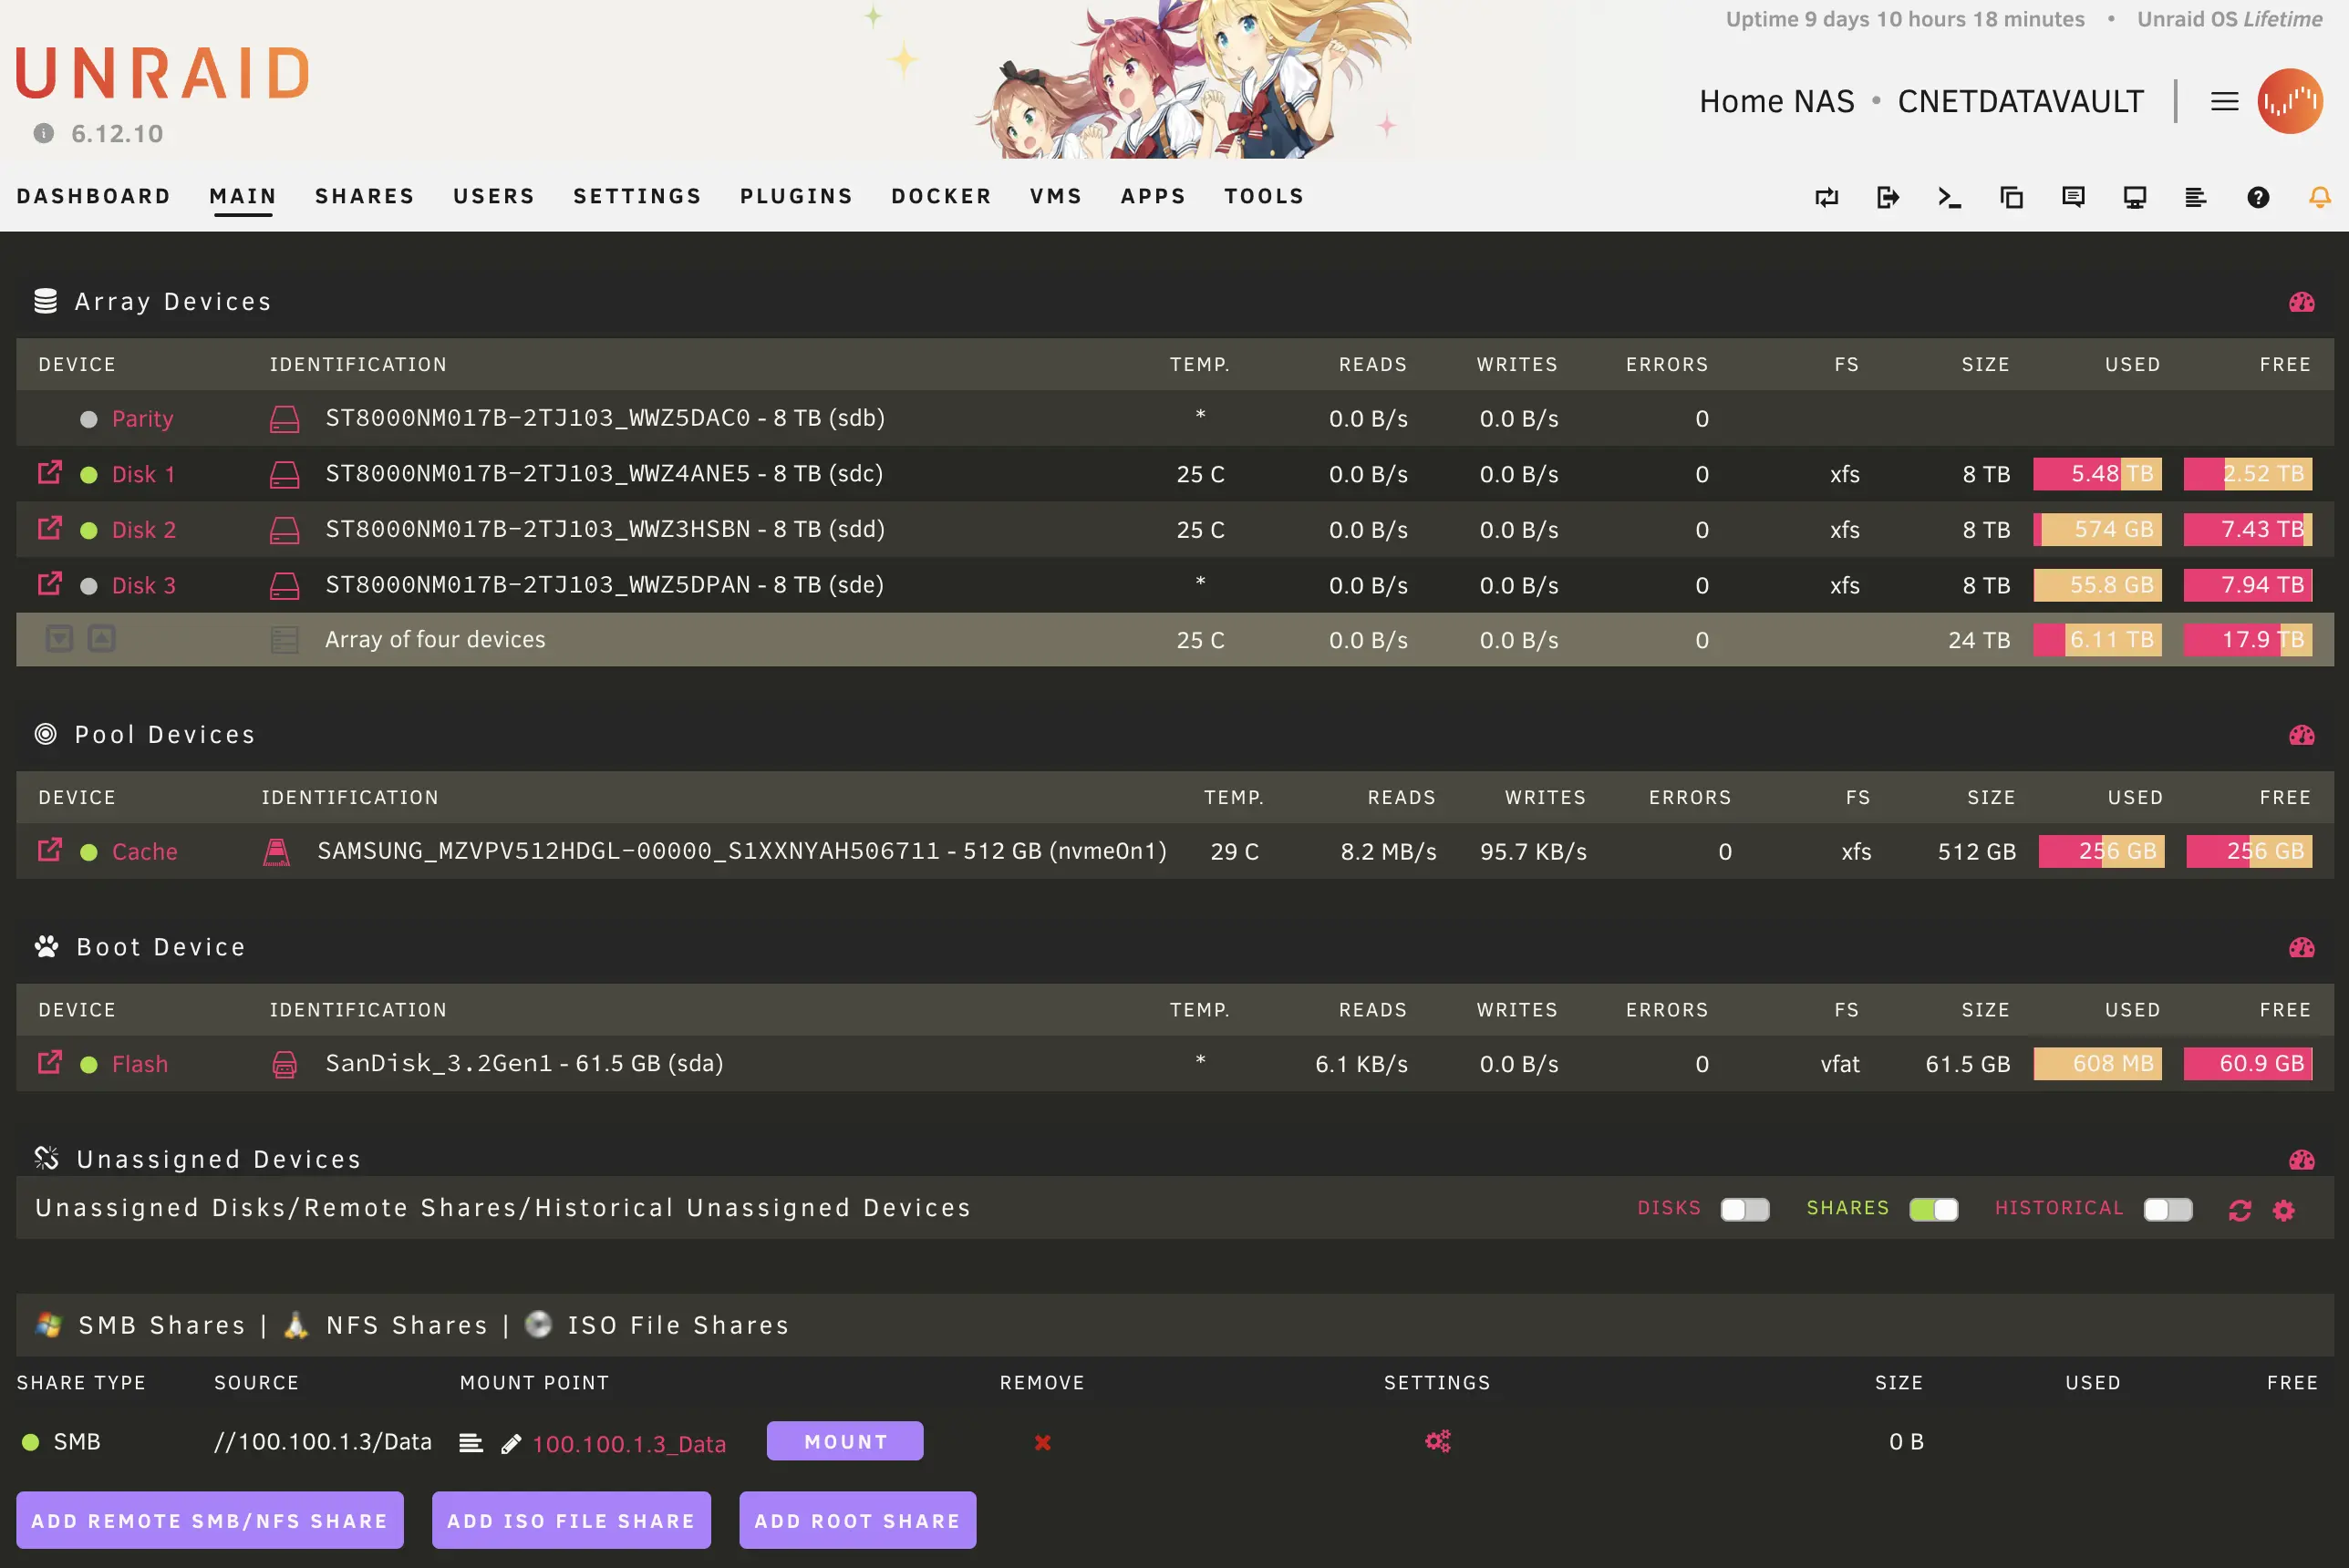Open the Unraid version info icon
The height and width of the screenshot is (1568, 2349).
click(x=44, y=133)
